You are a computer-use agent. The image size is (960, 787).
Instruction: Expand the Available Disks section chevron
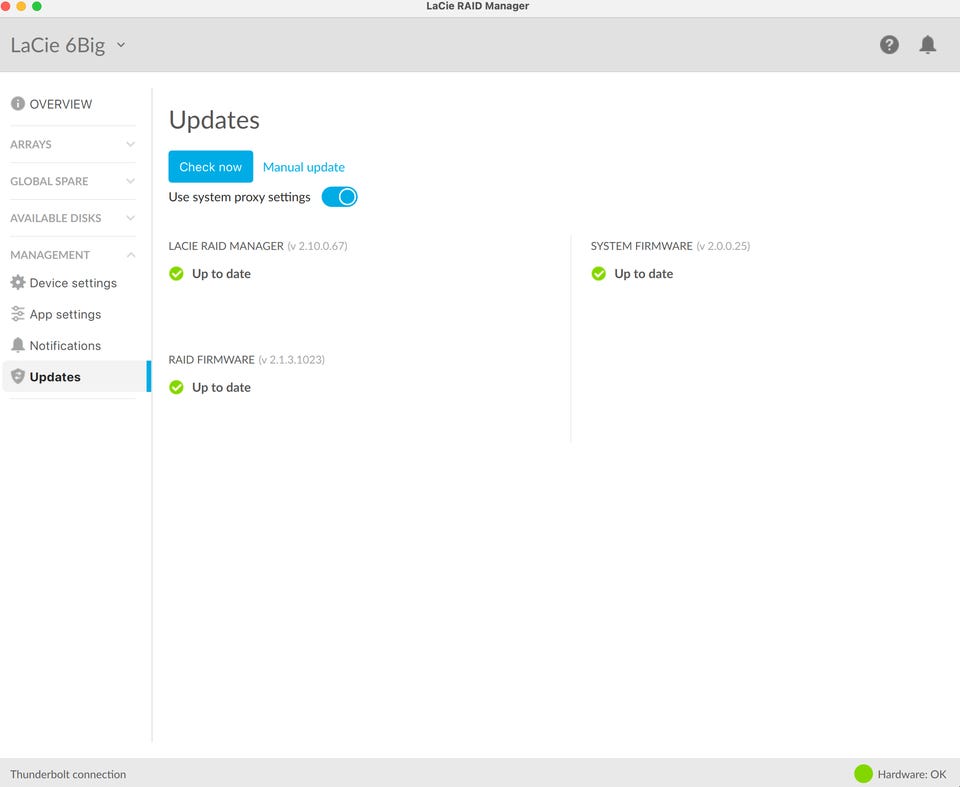pyautogui.click(x=130, y=218)
